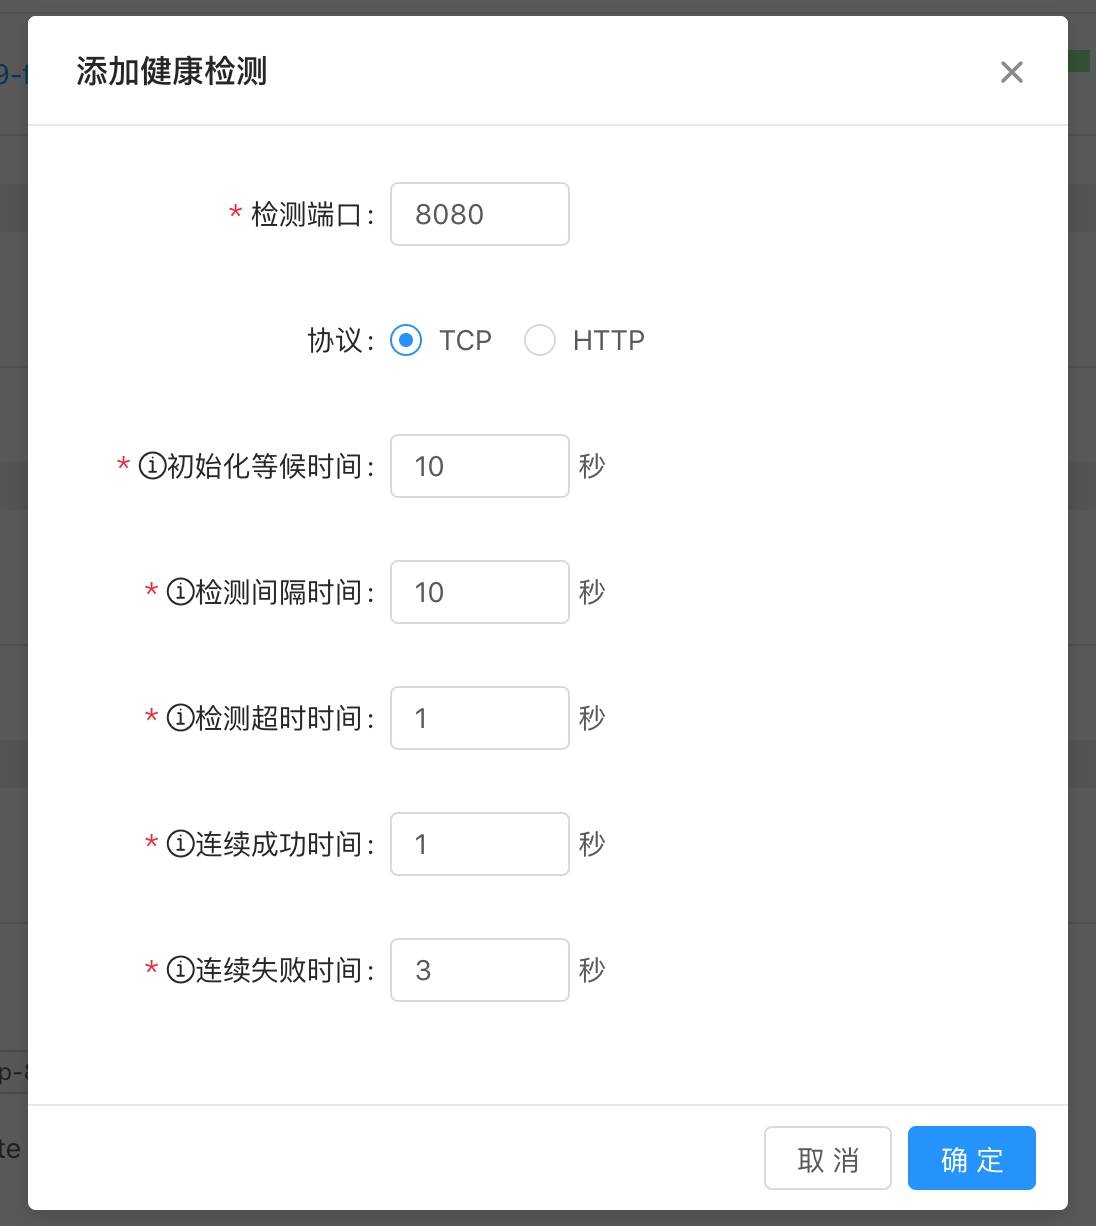The image size is (1096, 1226).
Task: Click the TCP label text
Action: [x=465, y=340]
